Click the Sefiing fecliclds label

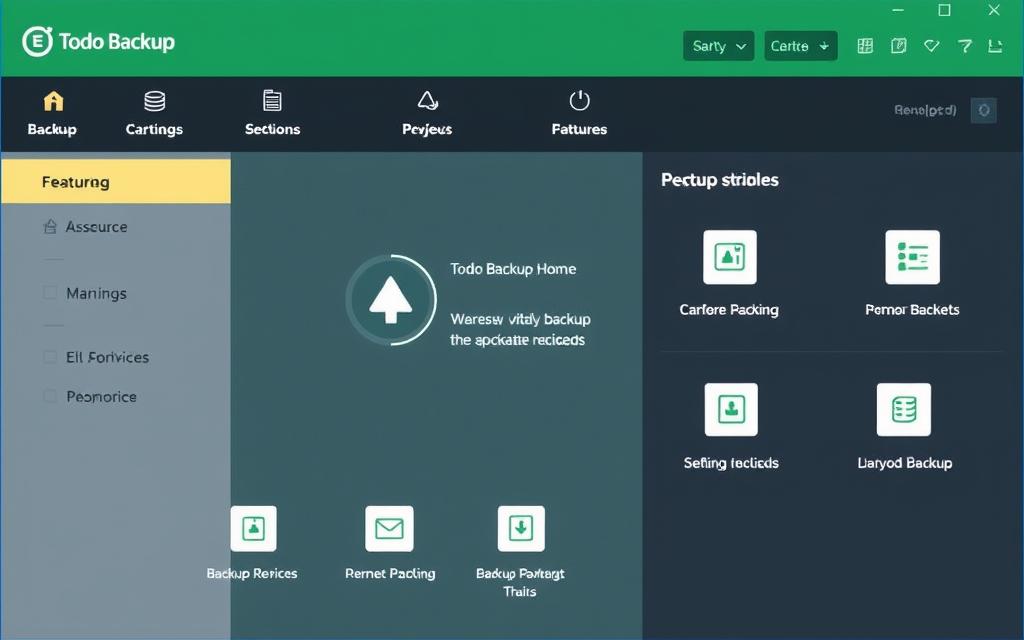(731, 463)
